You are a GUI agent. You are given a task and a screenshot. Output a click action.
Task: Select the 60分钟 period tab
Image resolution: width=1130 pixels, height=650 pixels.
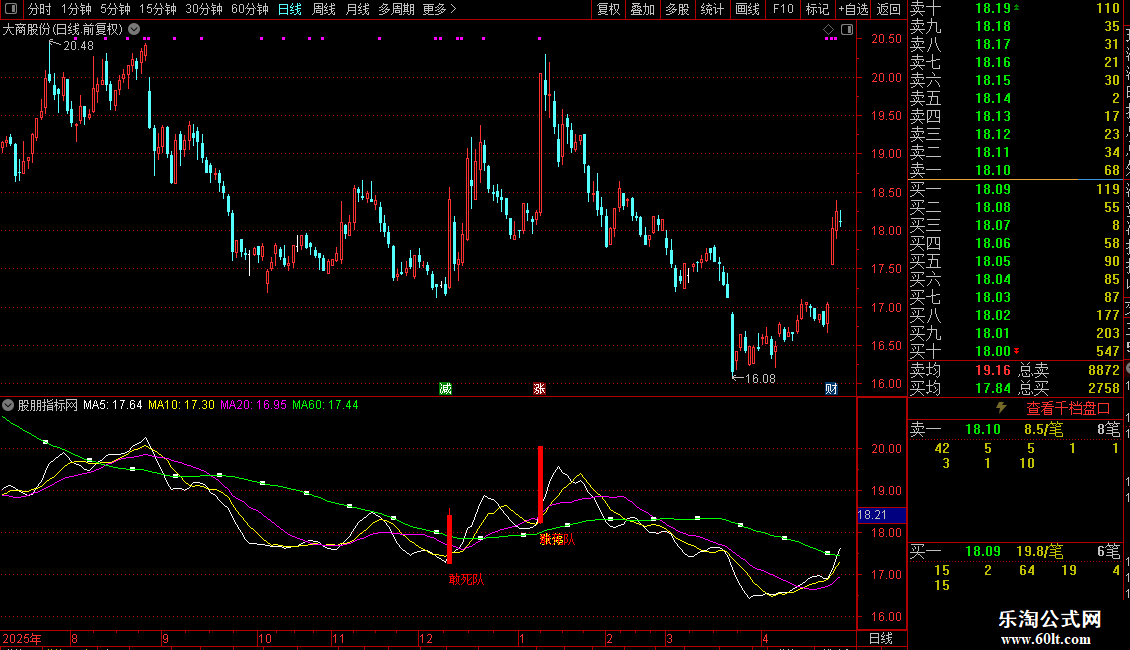click(250, 9)
